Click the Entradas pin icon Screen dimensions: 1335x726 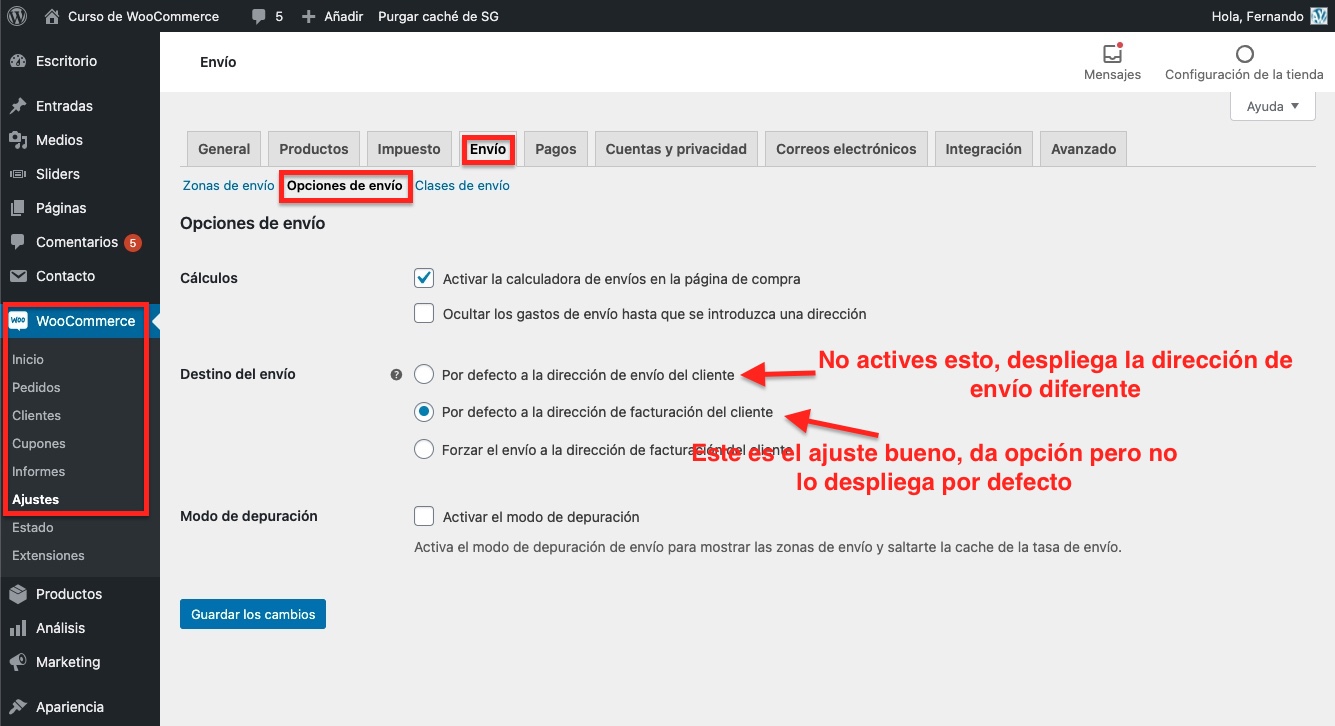tap(18, 106)
